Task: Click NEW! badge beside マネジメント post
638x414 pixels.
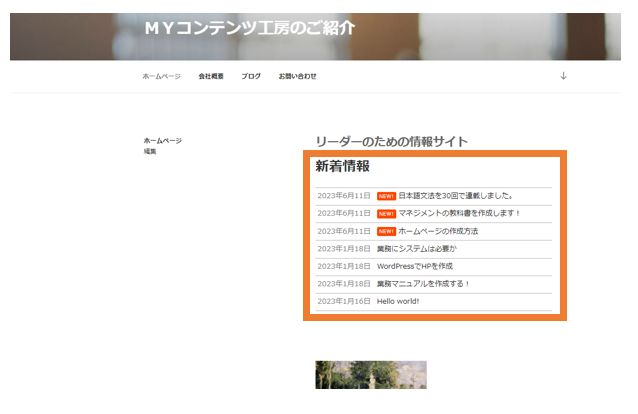Action: coord(386,214)
